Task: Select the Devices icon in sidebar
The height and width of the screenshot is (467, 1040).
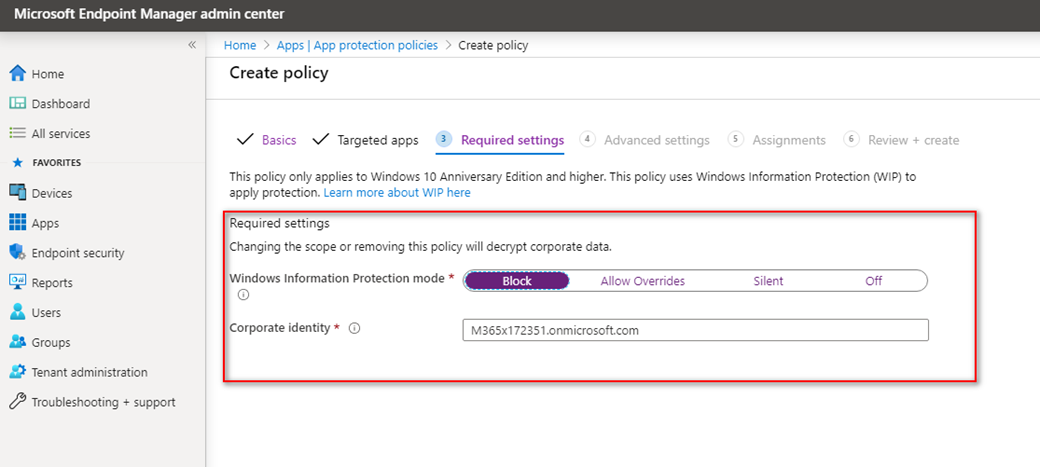Action: click(x=17, y=193)
